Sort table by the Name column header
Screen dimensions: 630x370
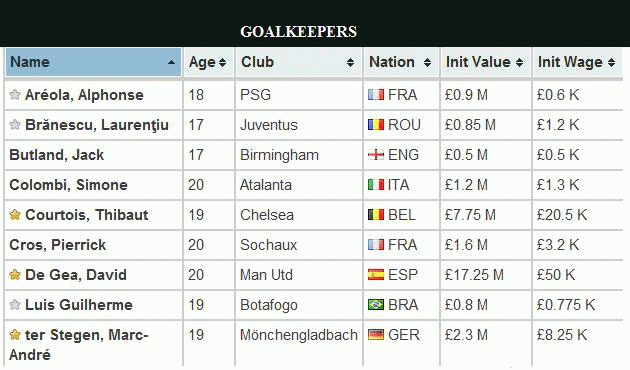(x=94, y=62)
